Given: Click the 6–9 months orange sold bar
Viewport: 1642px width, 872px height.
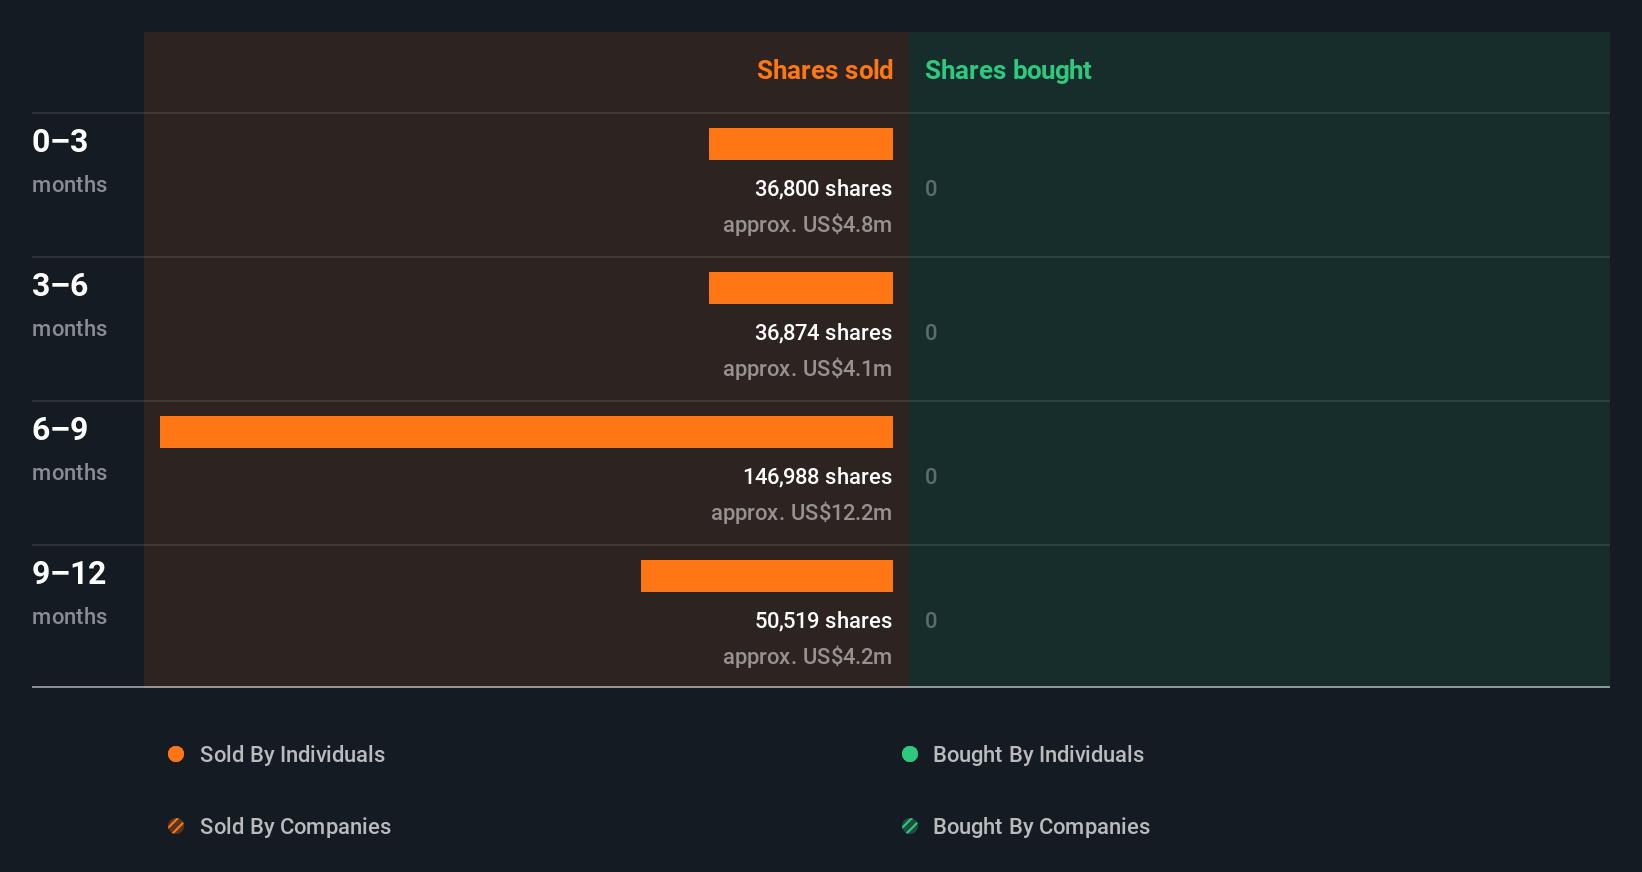Looking at the screenshot, I should 526,432.
